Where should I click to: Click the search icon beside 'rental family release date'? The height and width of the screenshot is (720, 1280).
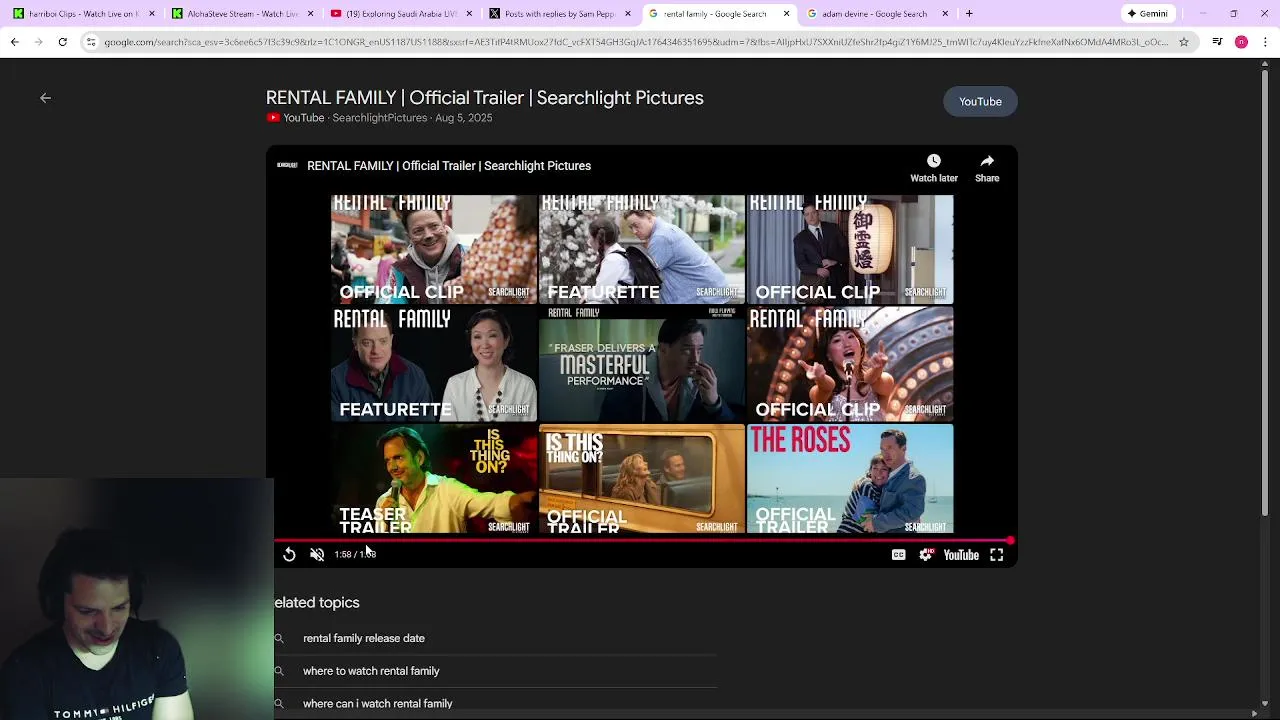pos(279,638)
